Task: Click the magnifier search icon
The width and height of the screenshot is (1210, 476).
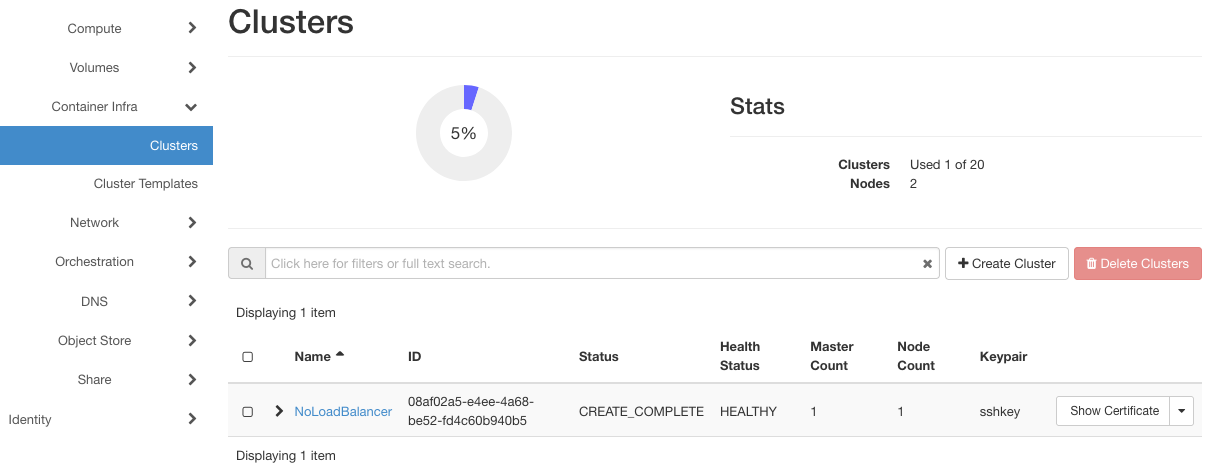Action: click(x=246, y=264)
